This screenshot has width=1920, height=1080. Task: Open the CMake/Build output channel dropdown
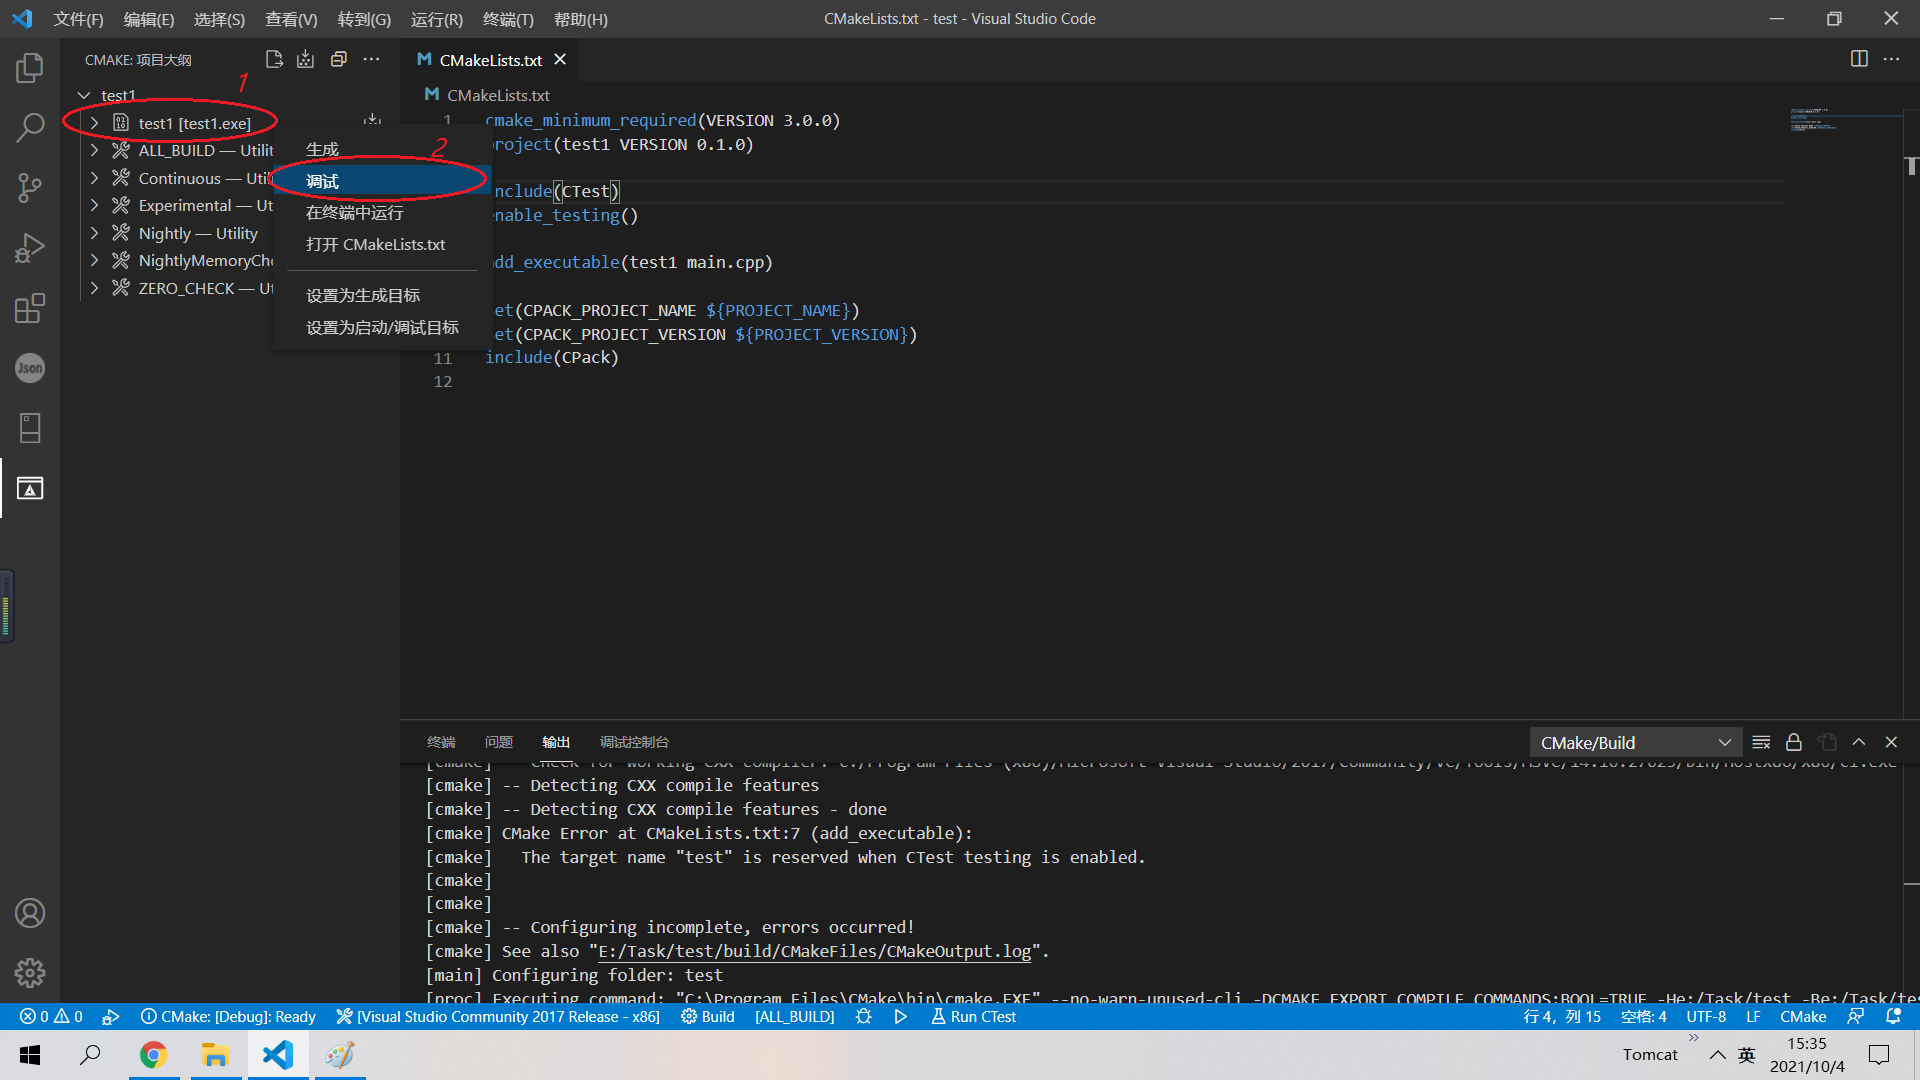1634,742
